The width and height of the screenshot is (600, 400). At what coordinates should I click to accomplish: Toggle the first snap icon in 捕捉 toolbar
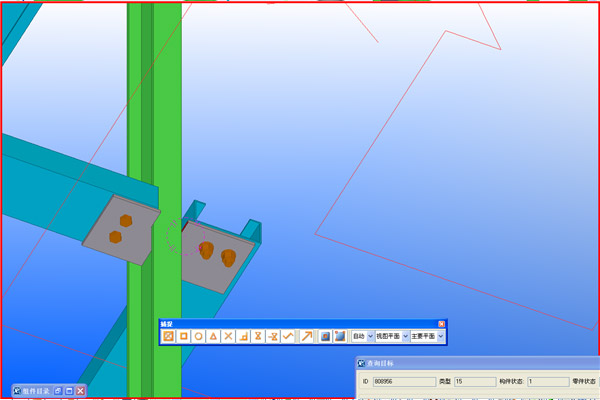point(169,336)
